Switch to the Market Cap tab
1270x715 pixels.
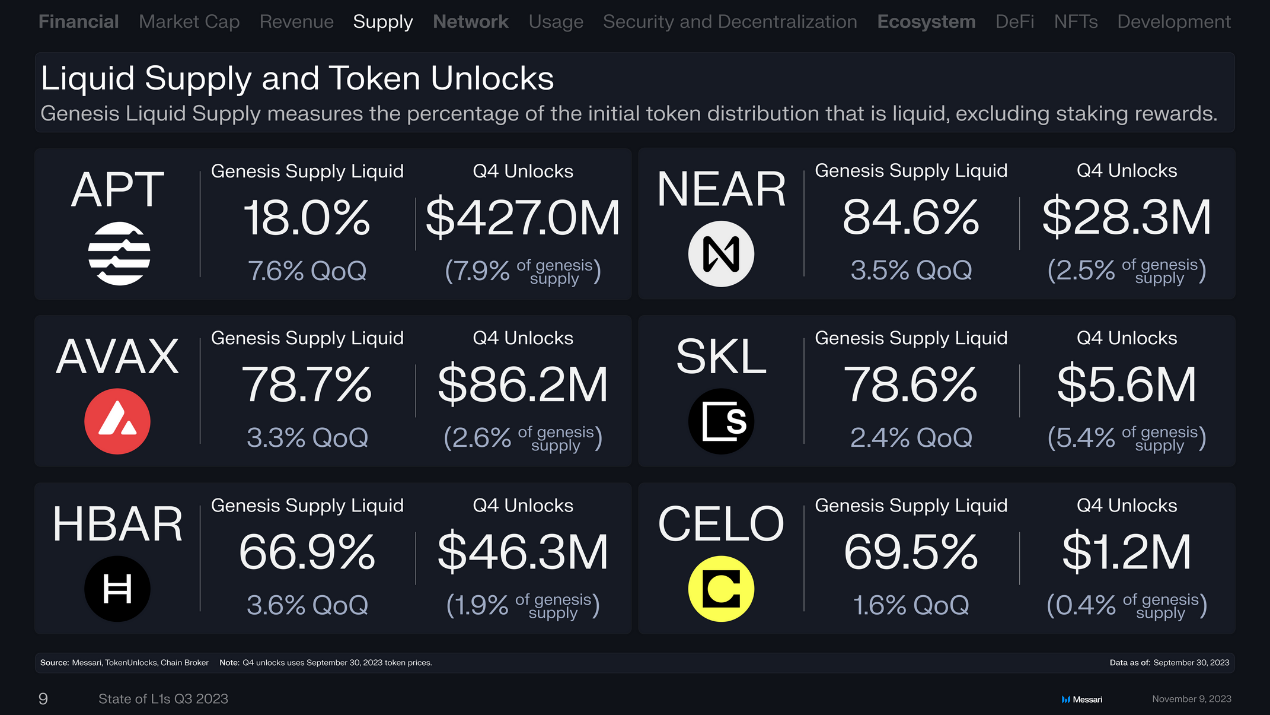click(189, 22)
